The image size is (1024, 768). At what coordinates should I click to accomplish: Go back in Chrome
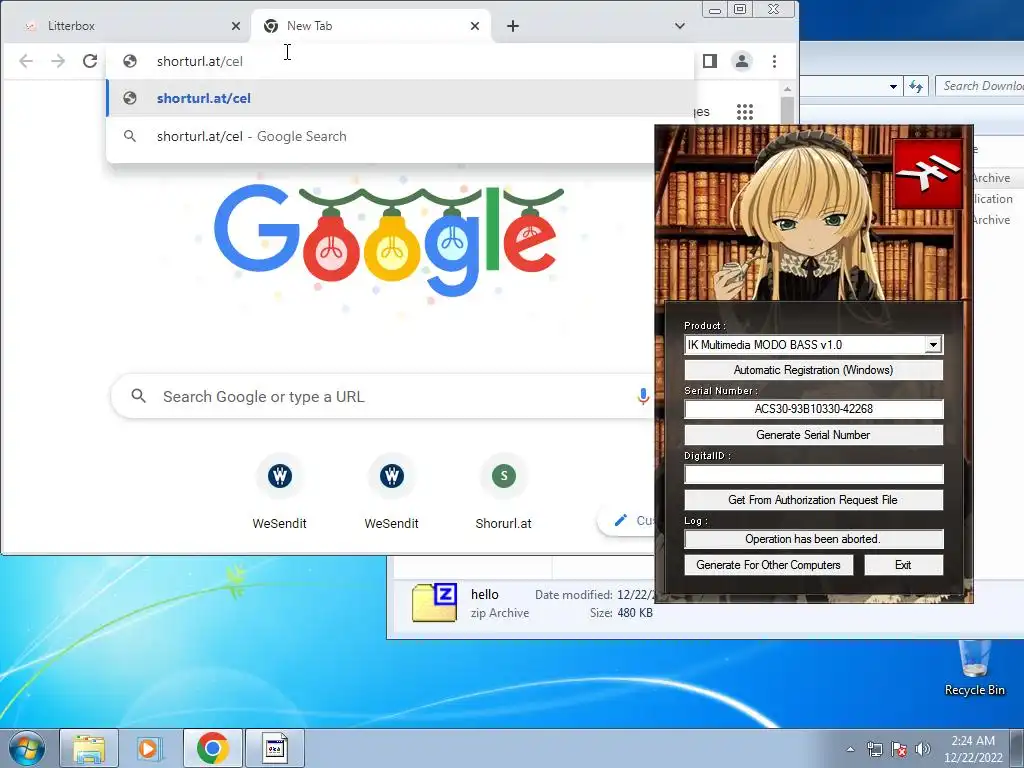click(x=26, y=61)
